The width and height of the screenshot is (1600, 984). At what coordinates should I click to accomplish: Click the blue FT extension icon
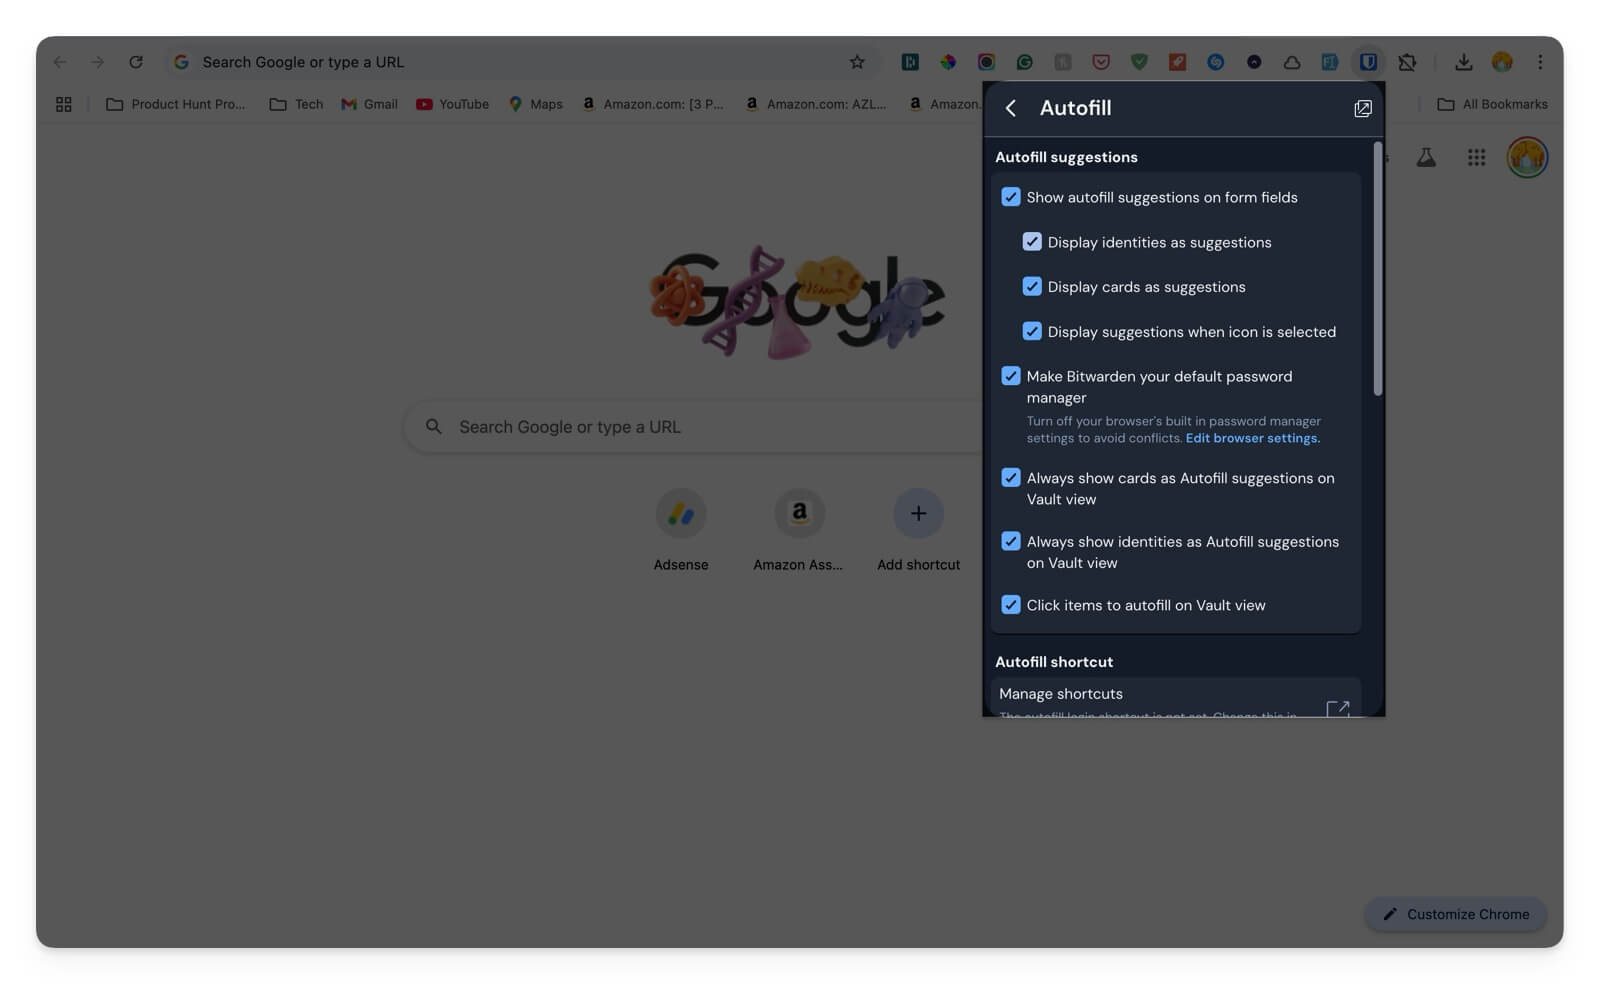click(1329, 62)
